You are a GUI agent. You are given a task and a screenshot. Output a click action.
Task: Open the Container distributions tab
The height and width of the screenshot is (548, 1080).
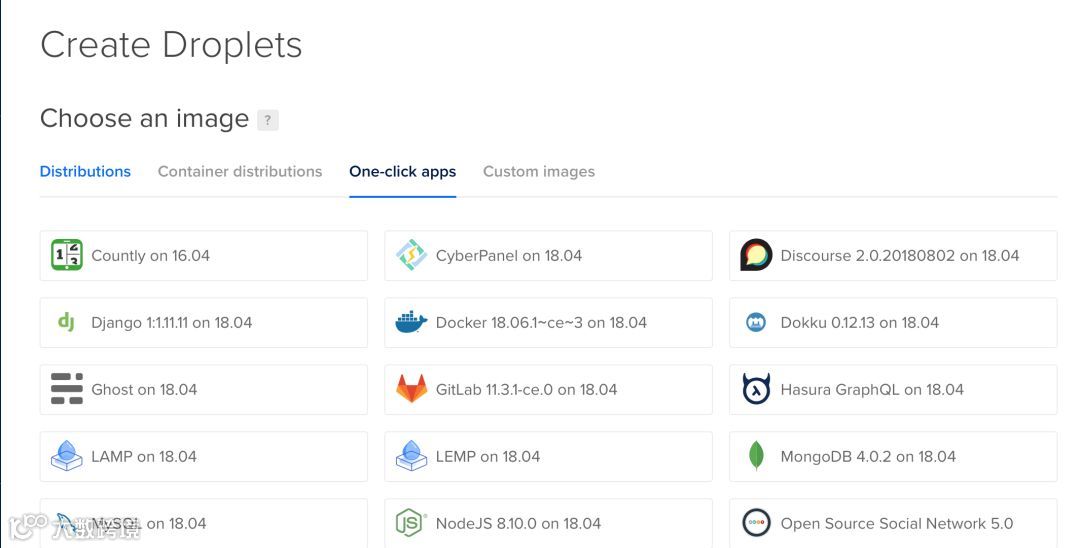click(240, 171)
